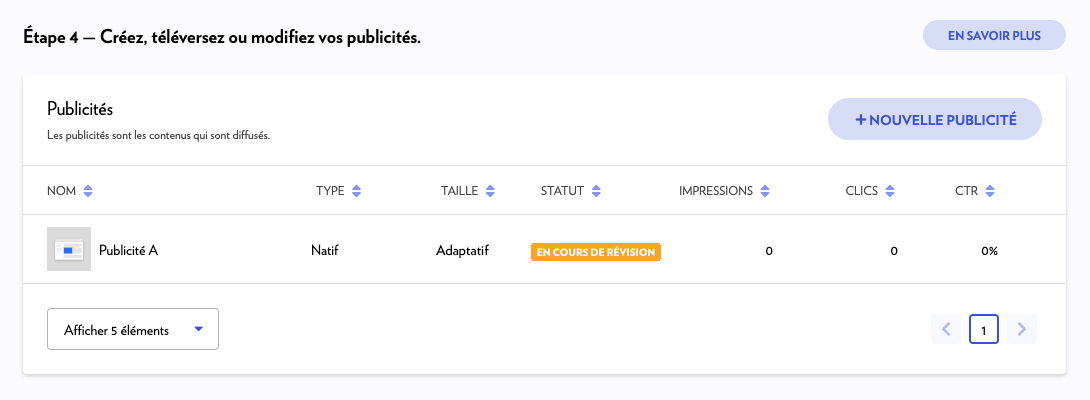Screen dimensions: 1090x400
Task: Click the sort icon next to NOM
Action: coord(88,191)
